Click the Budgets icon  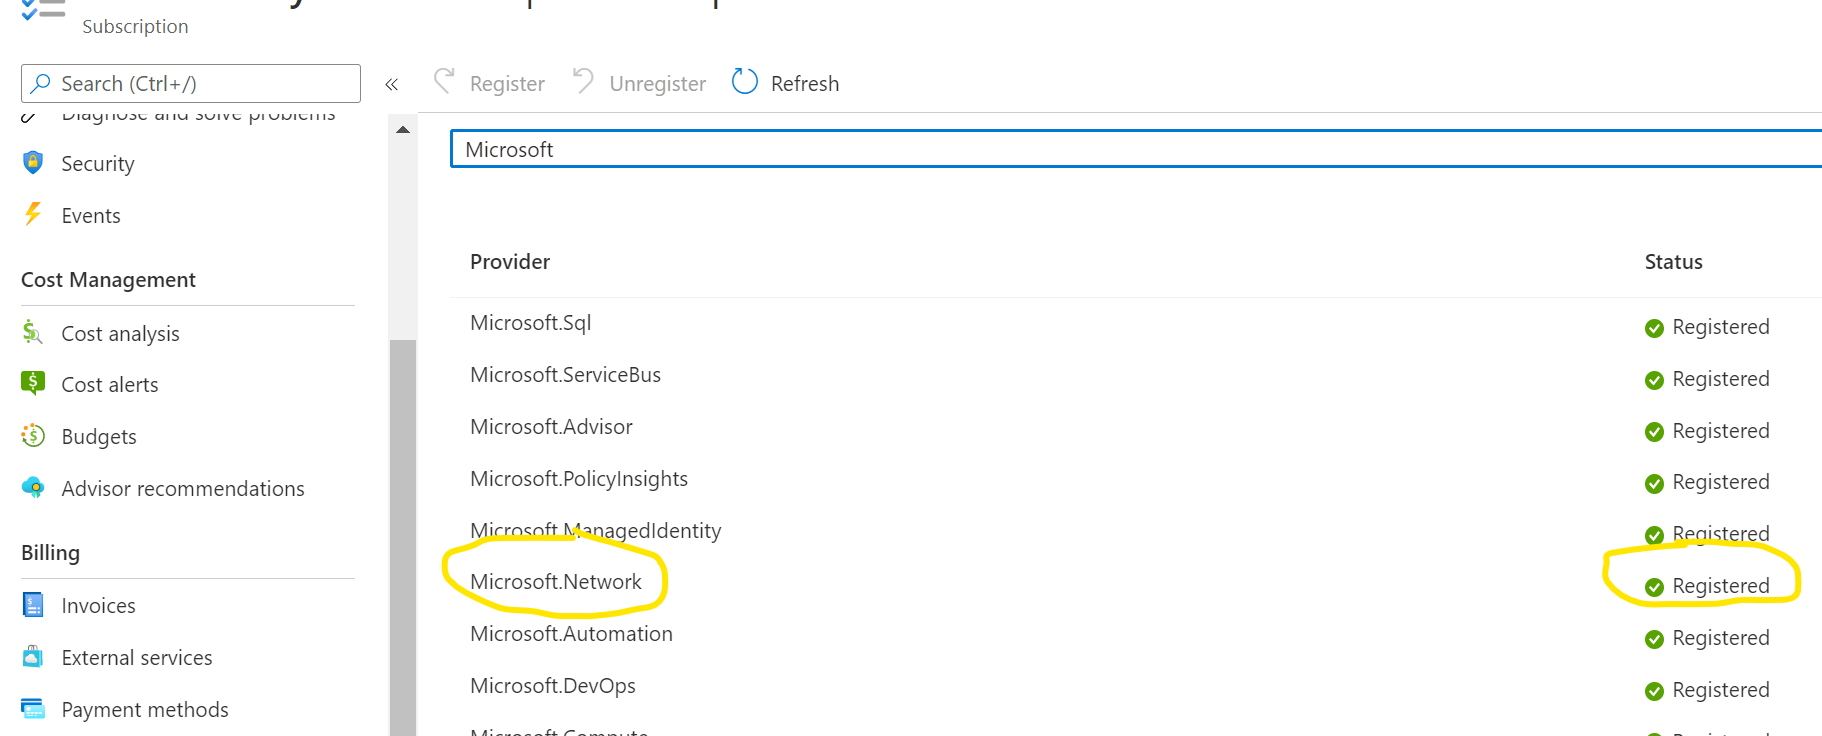pyautogui.click(x=33, y=435)
